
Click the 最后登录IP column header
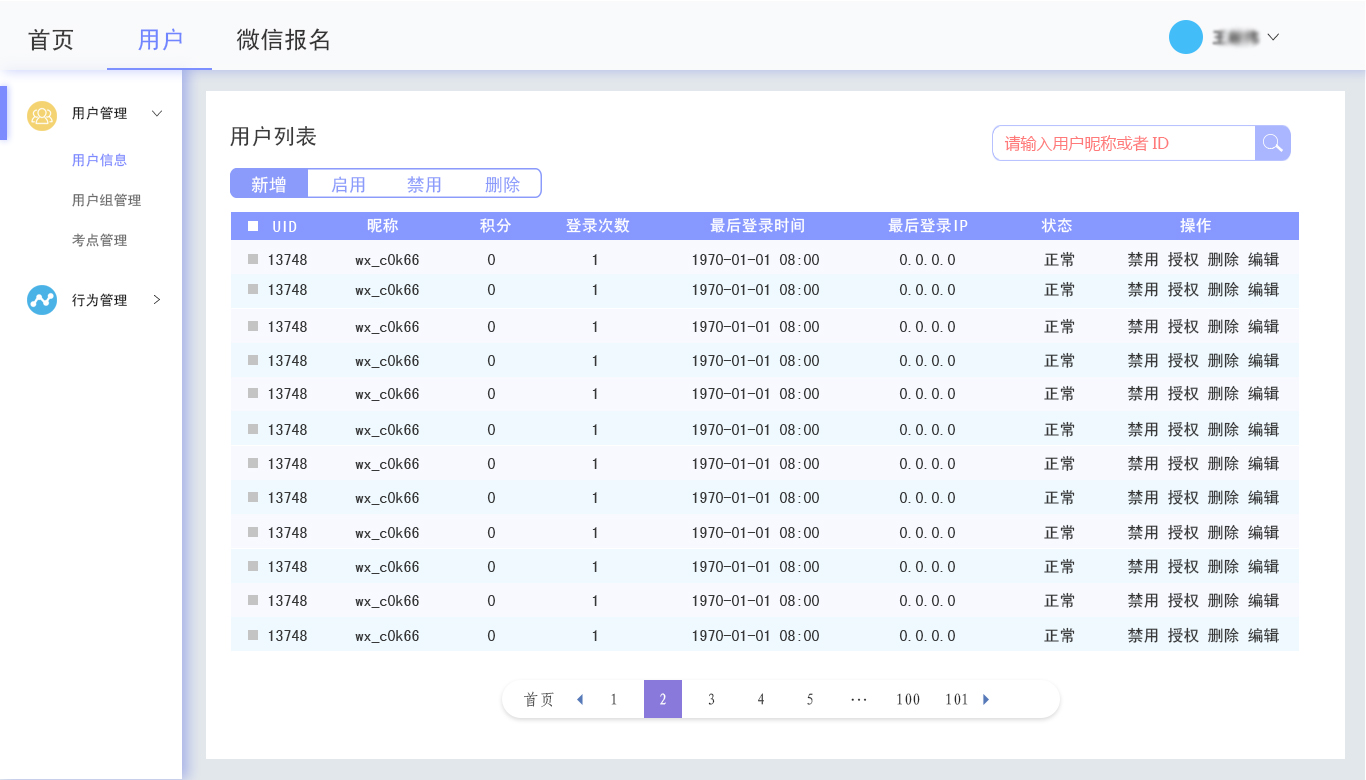pos(928,226)
